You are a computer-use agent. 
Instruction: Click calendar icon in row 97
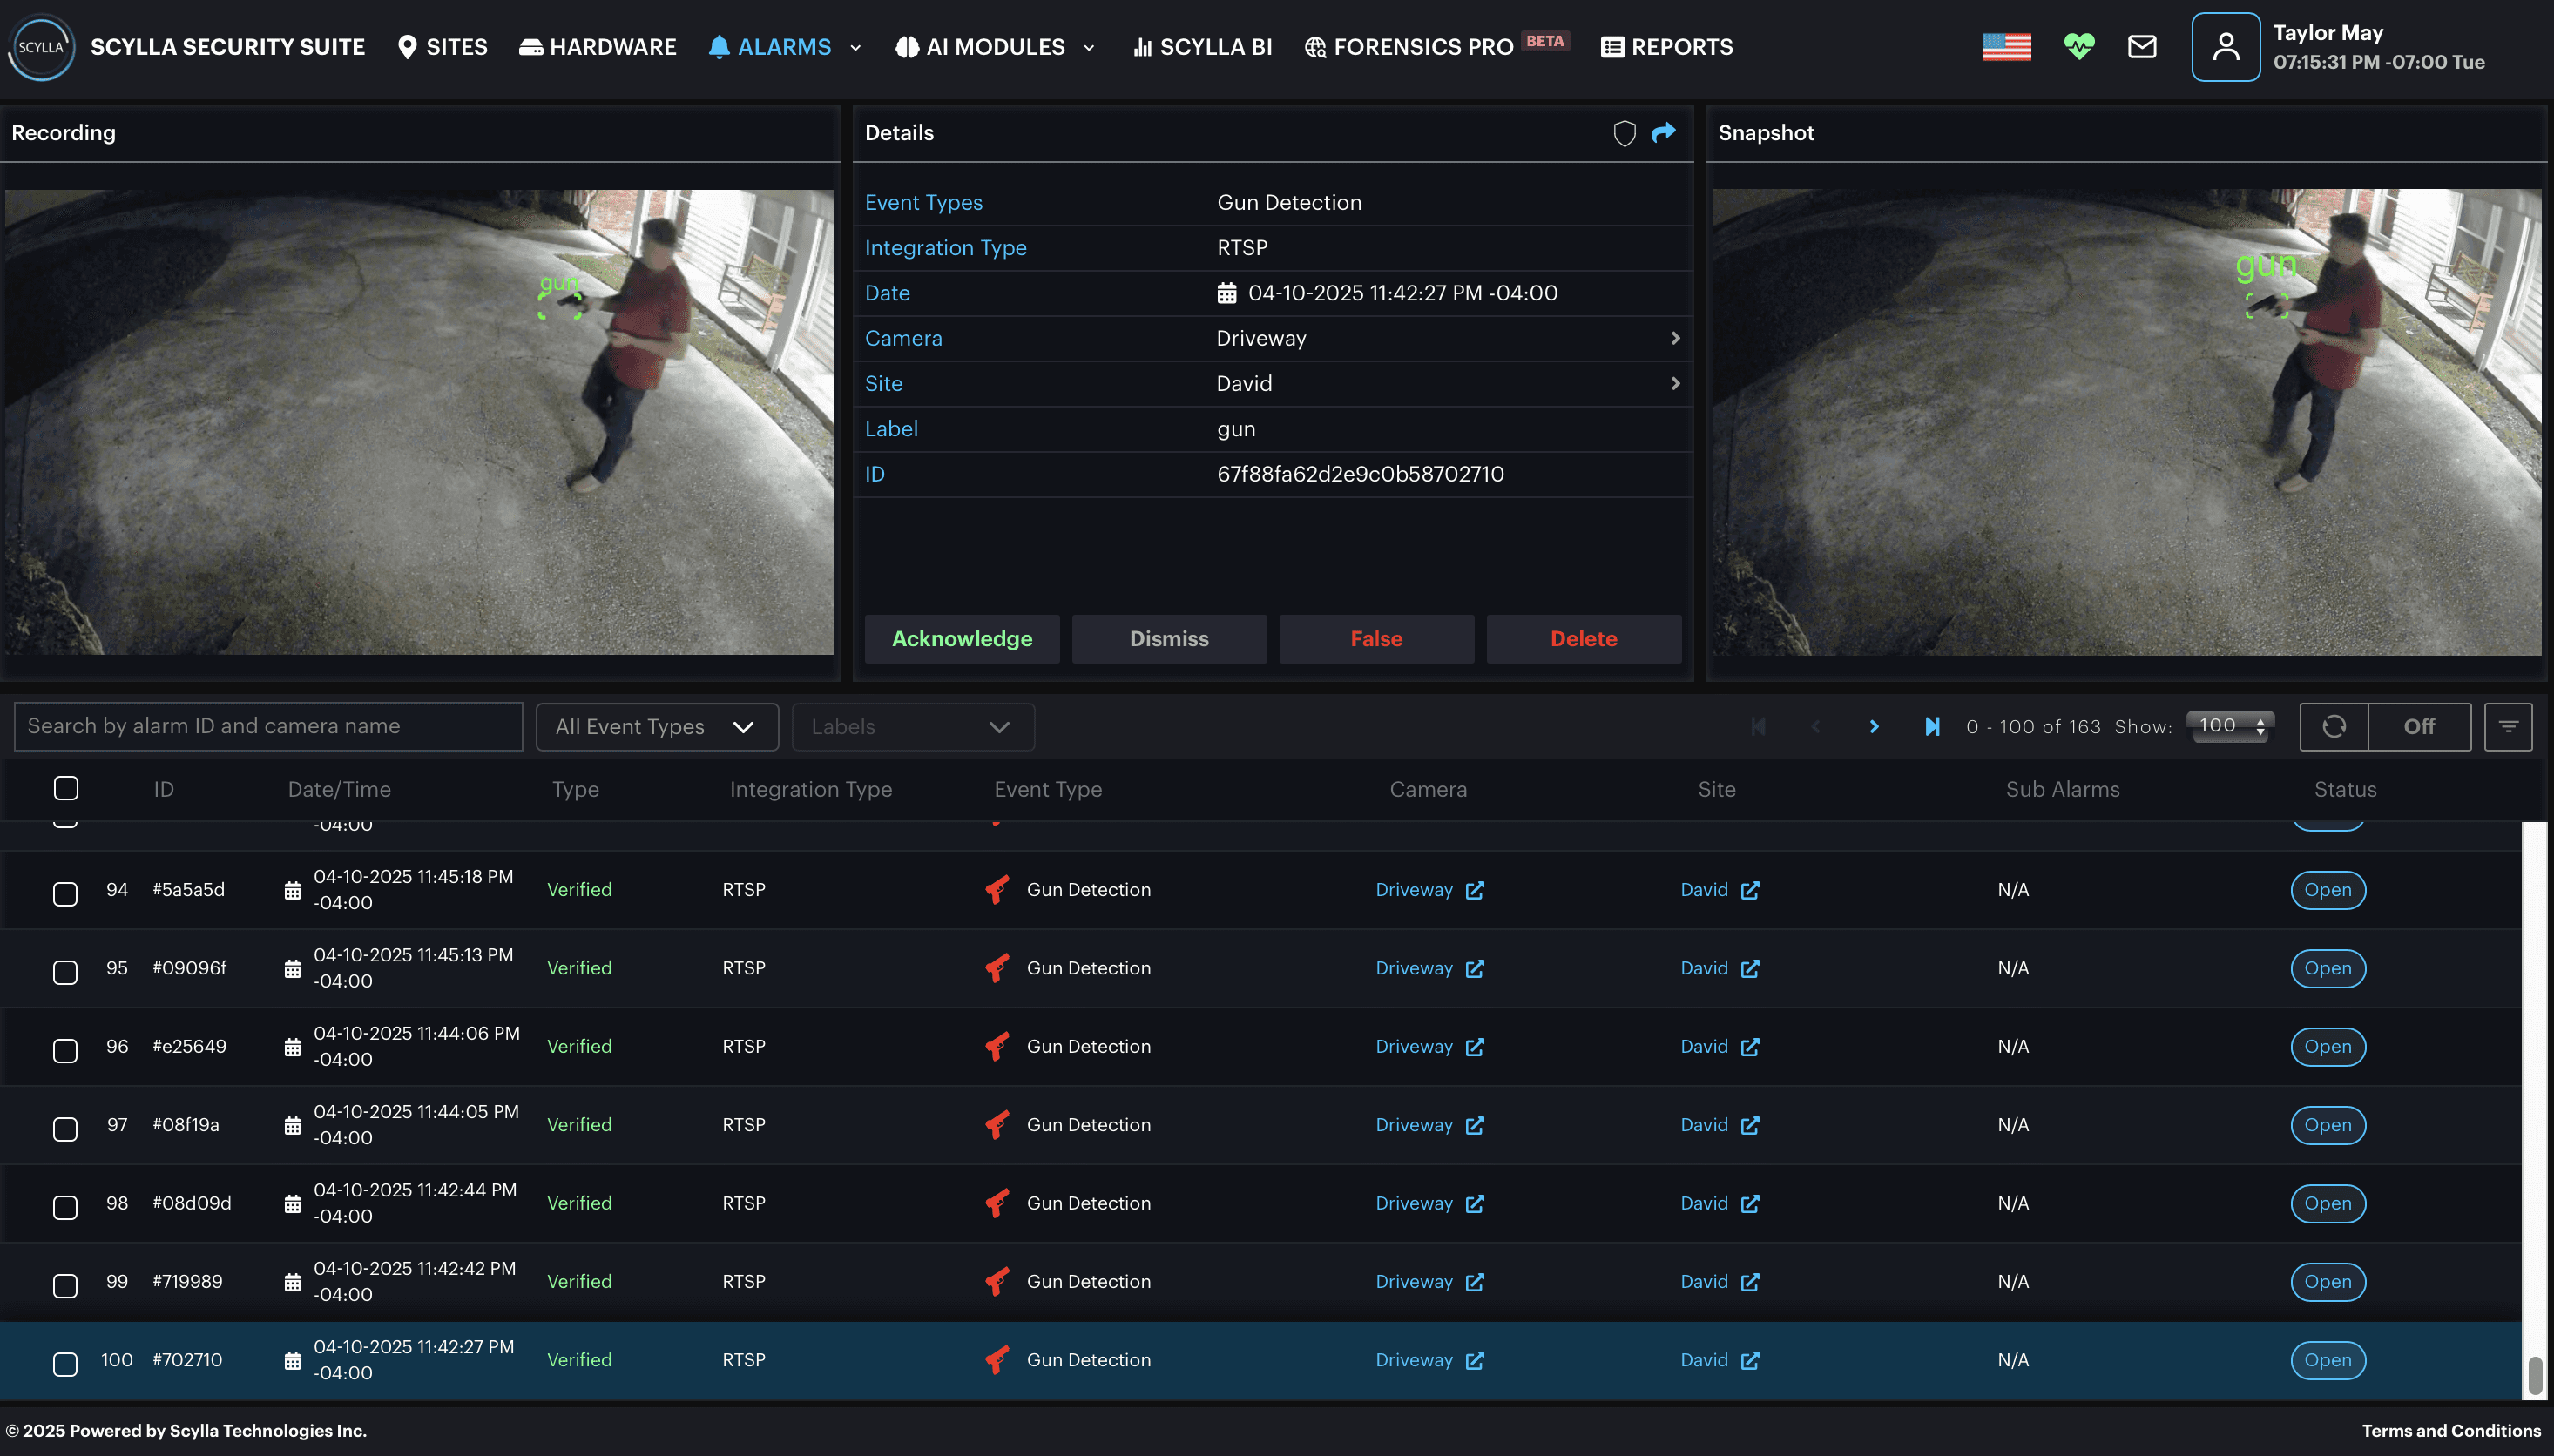coord(292,1126)
